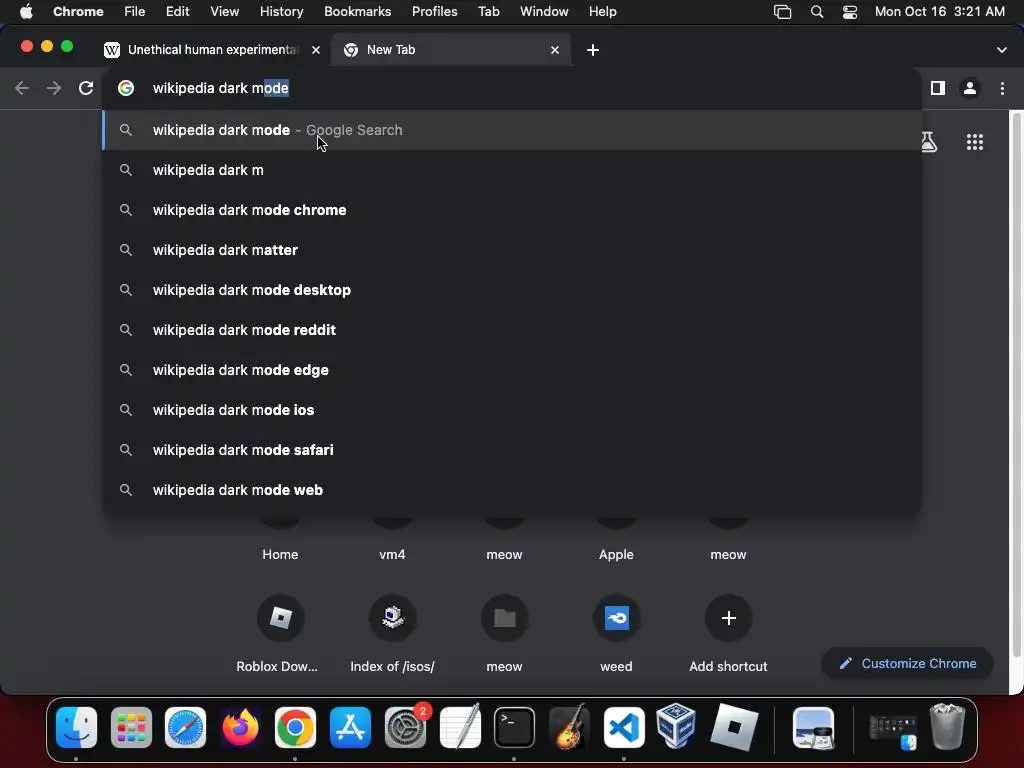Close the Unethical human experimentation tab
Screen dimensions: 1024x768
click(315, 50)
